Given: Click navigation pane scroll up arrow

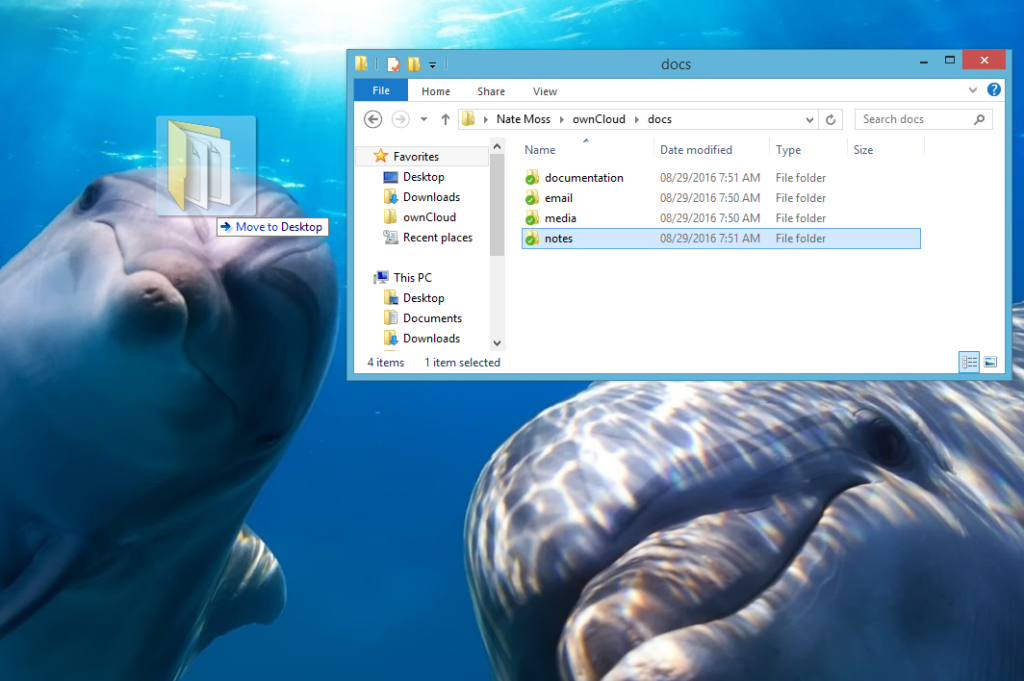Looking at the screenshot, I should (x=497, y=146).
